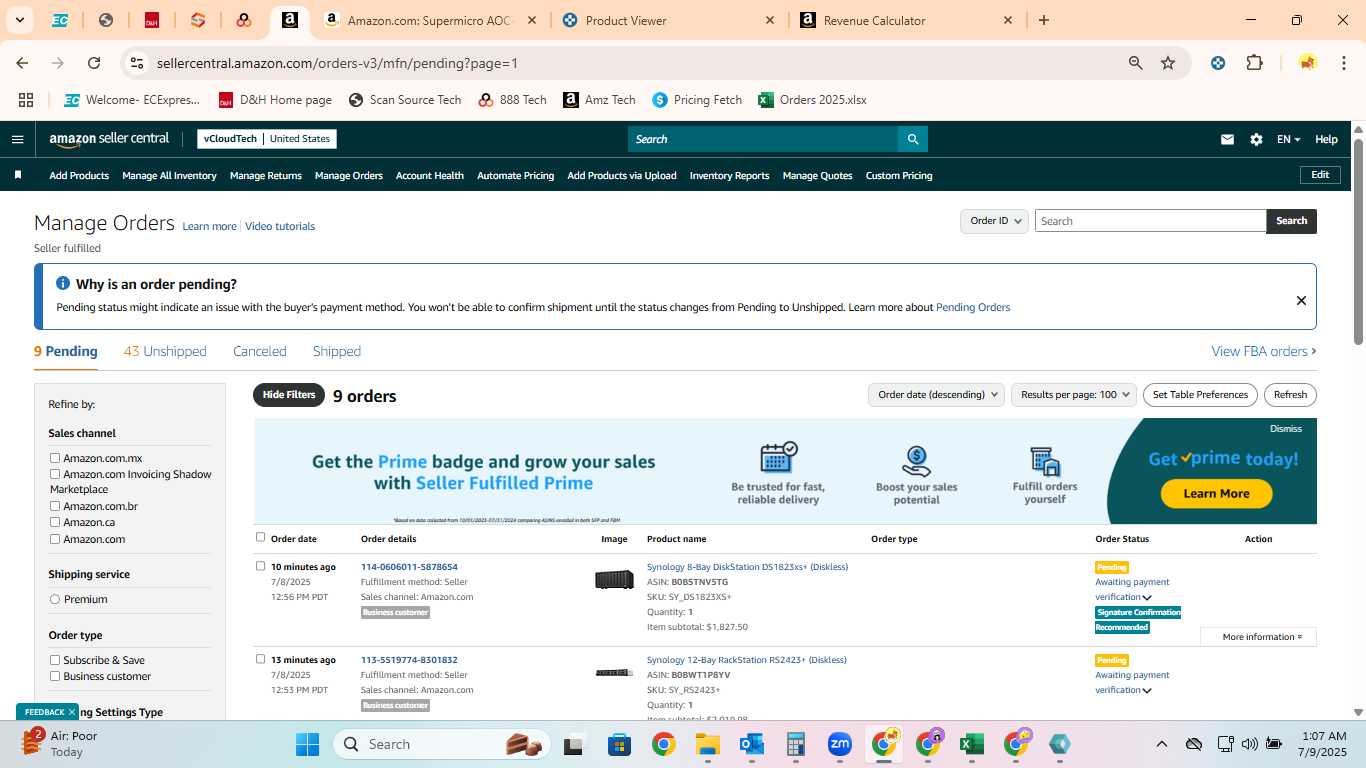Open the vCloudTech United States account switcher

pos(267,139)
